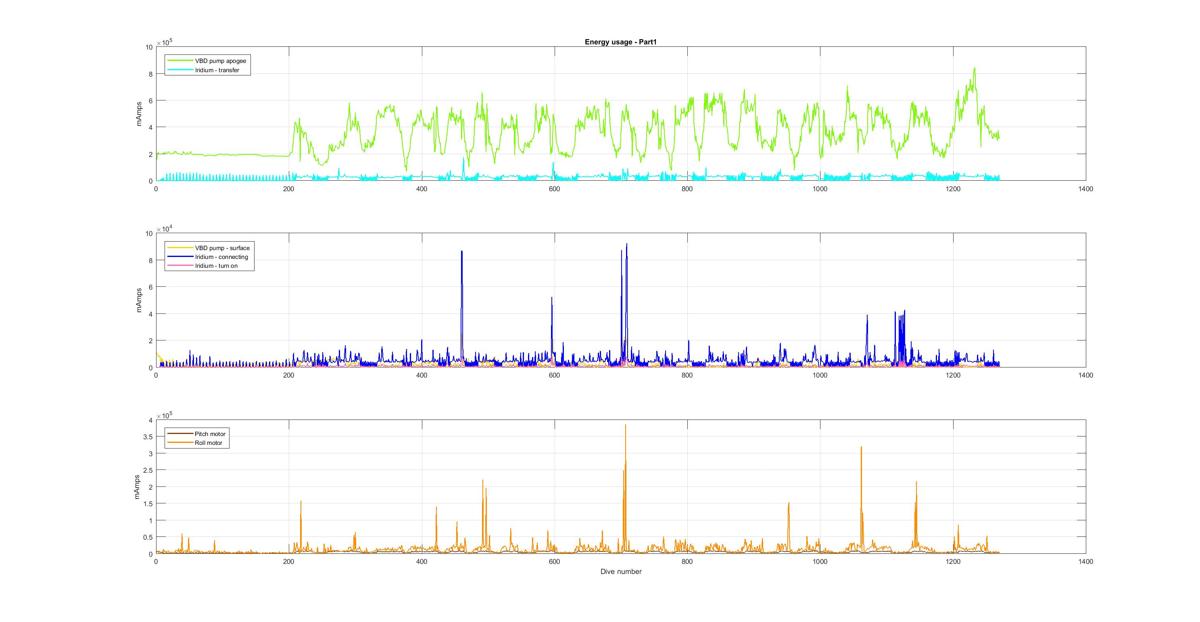The width and height of the screenshot is (1200, 622).
Task: Click the '3.5' tick on bottom plot's y-axis
Action: pyautogui.click(x=146, y=436)
